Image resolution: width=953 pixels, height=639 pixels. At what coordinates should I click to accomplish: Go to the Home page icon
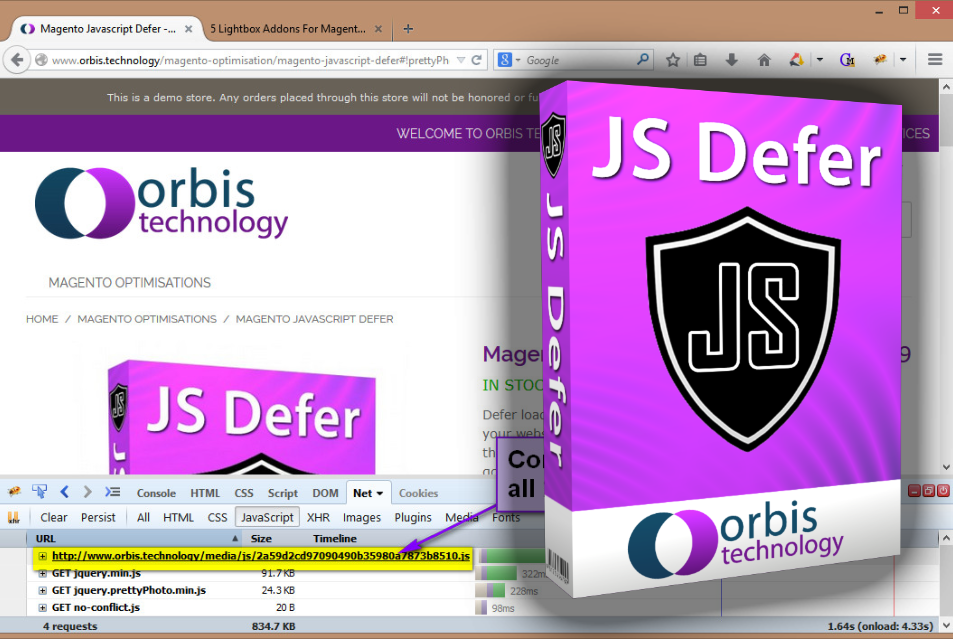[764, 60]
